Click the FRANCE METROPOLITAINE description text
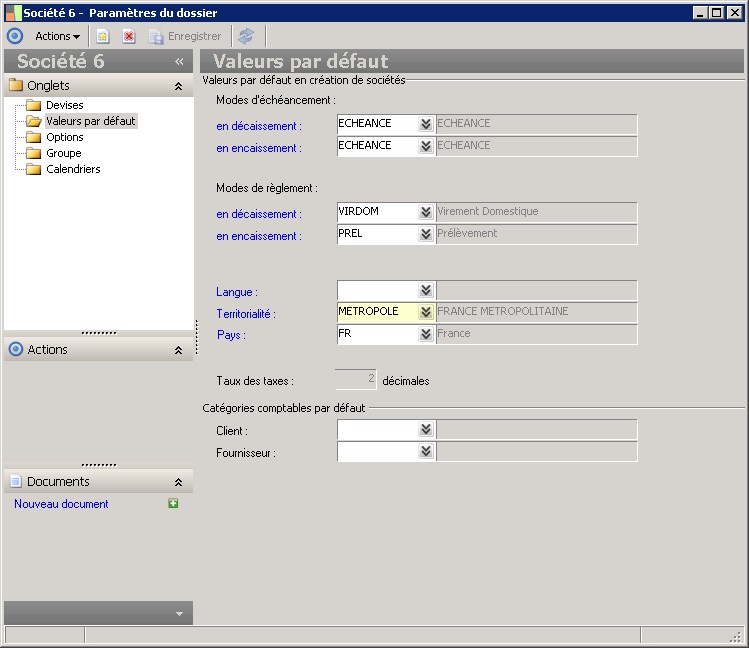The height and width of the screenshot is (648, 749). pos(503,311)
